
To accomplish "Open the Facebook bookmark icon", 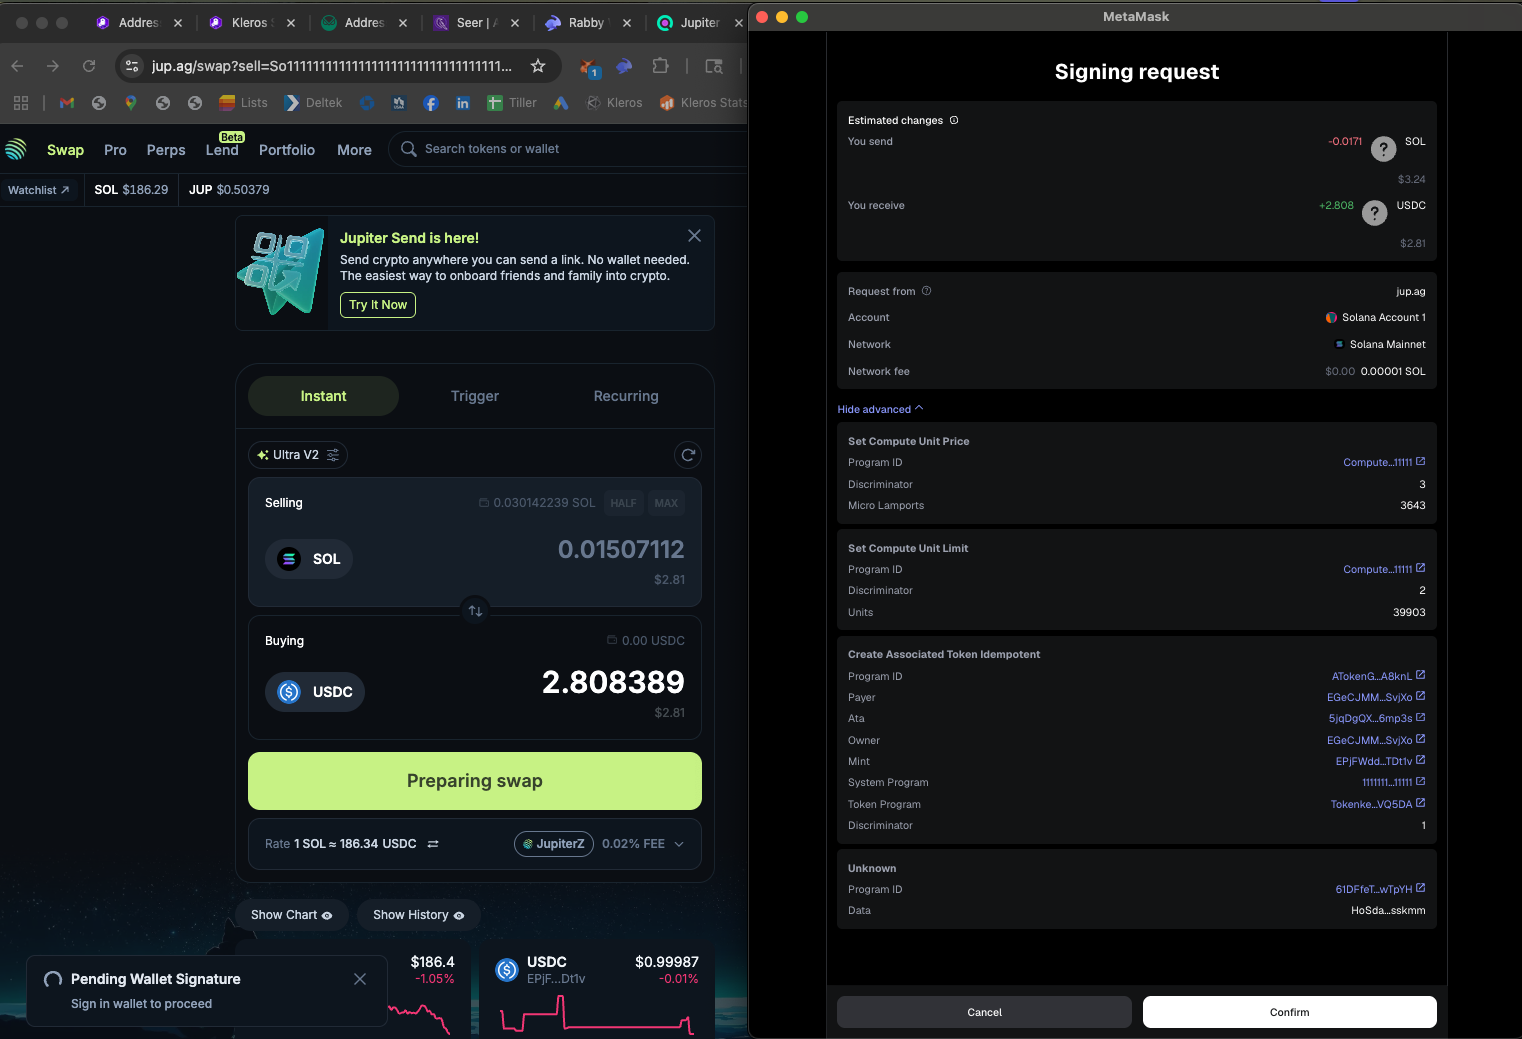I will (431, 103).
